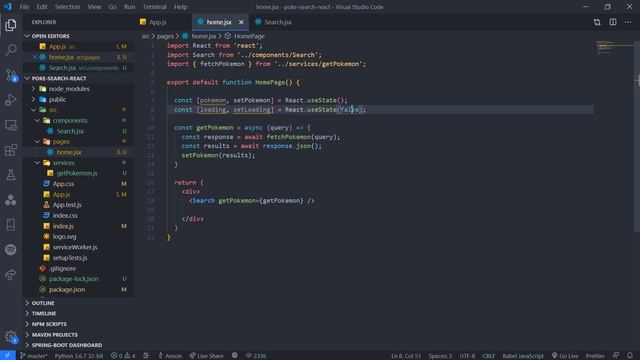Open the File menu
This screenshot has width=640, height=360.
pos(24,7)
